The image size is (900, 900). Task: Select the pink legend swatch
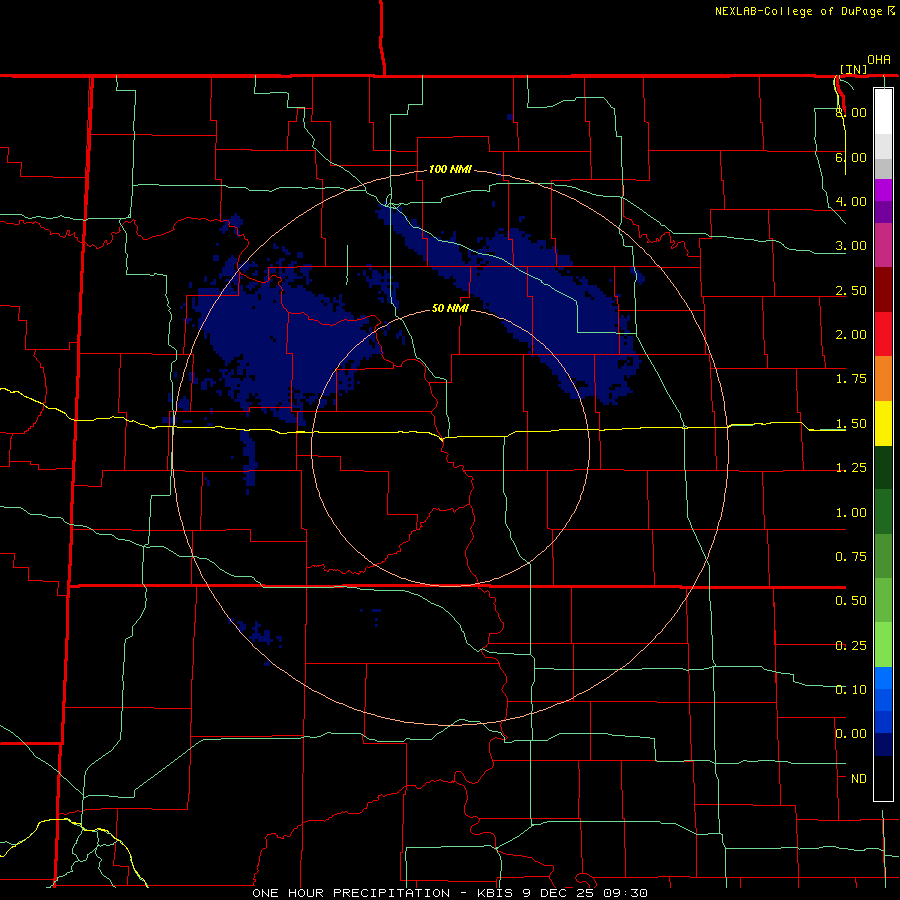coord(883,245)
